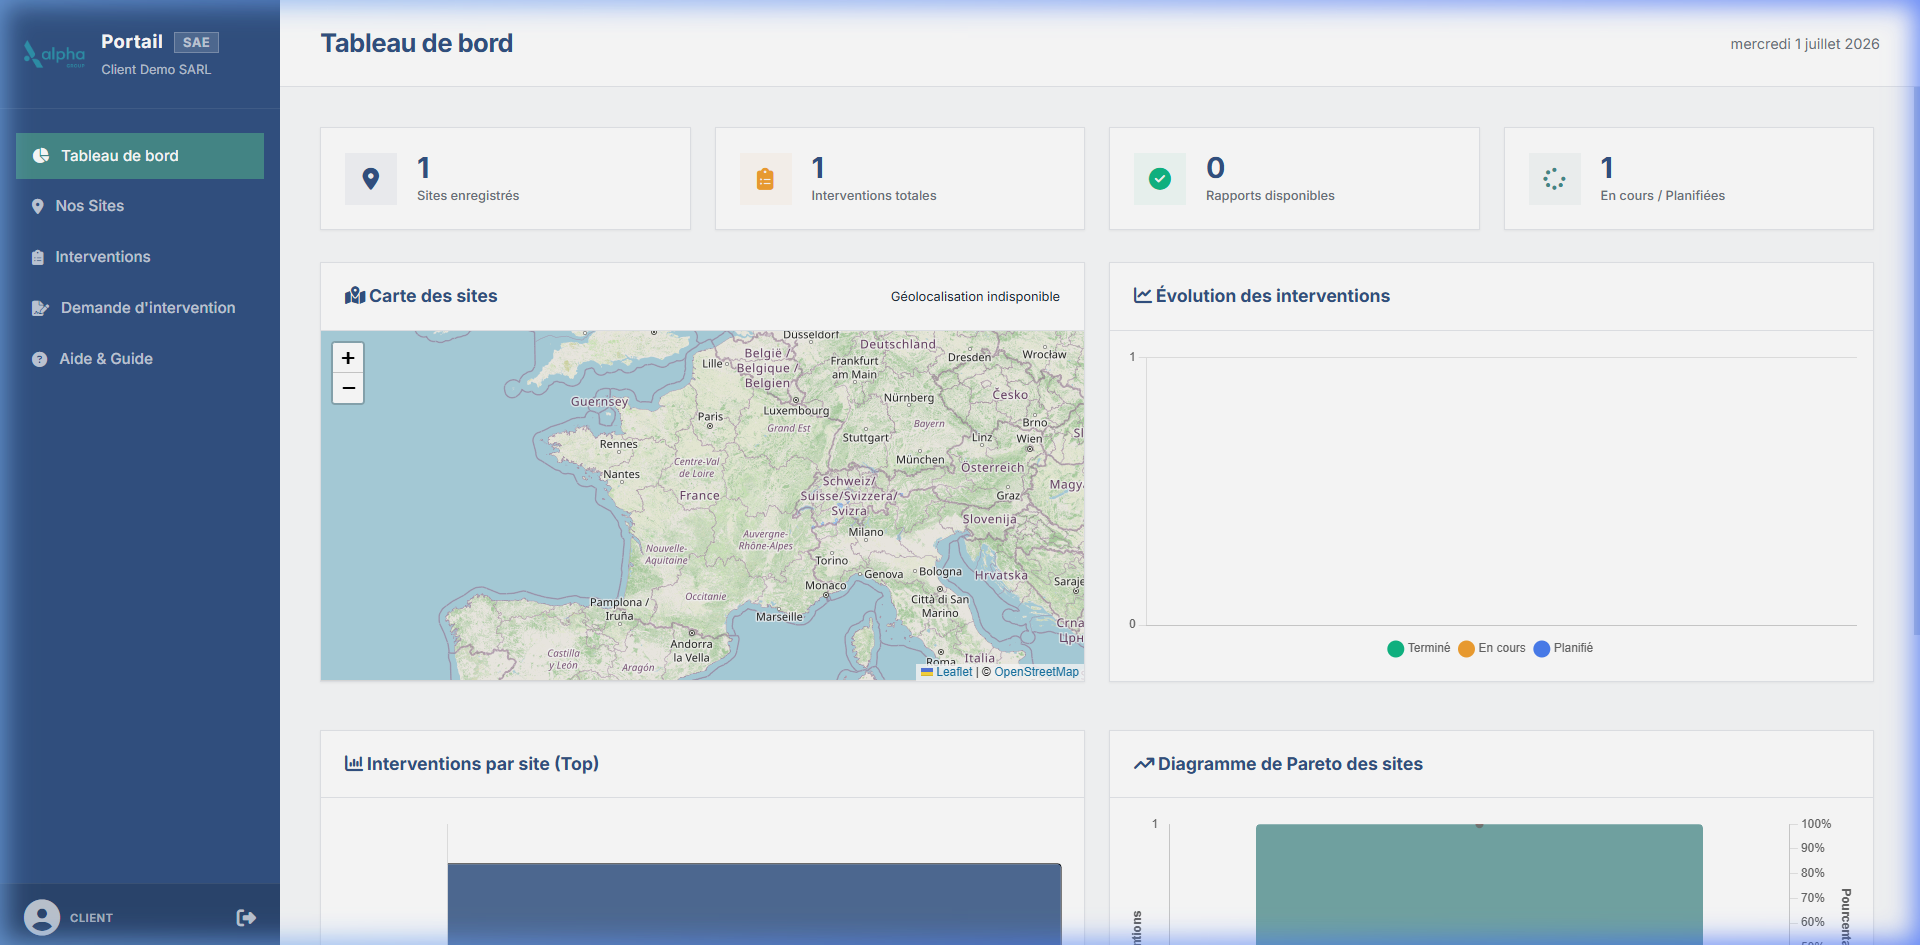Viewport: 1920px width, 945px height.
Task: Click the page vertical scrollbar
Action: point(1915,360)
